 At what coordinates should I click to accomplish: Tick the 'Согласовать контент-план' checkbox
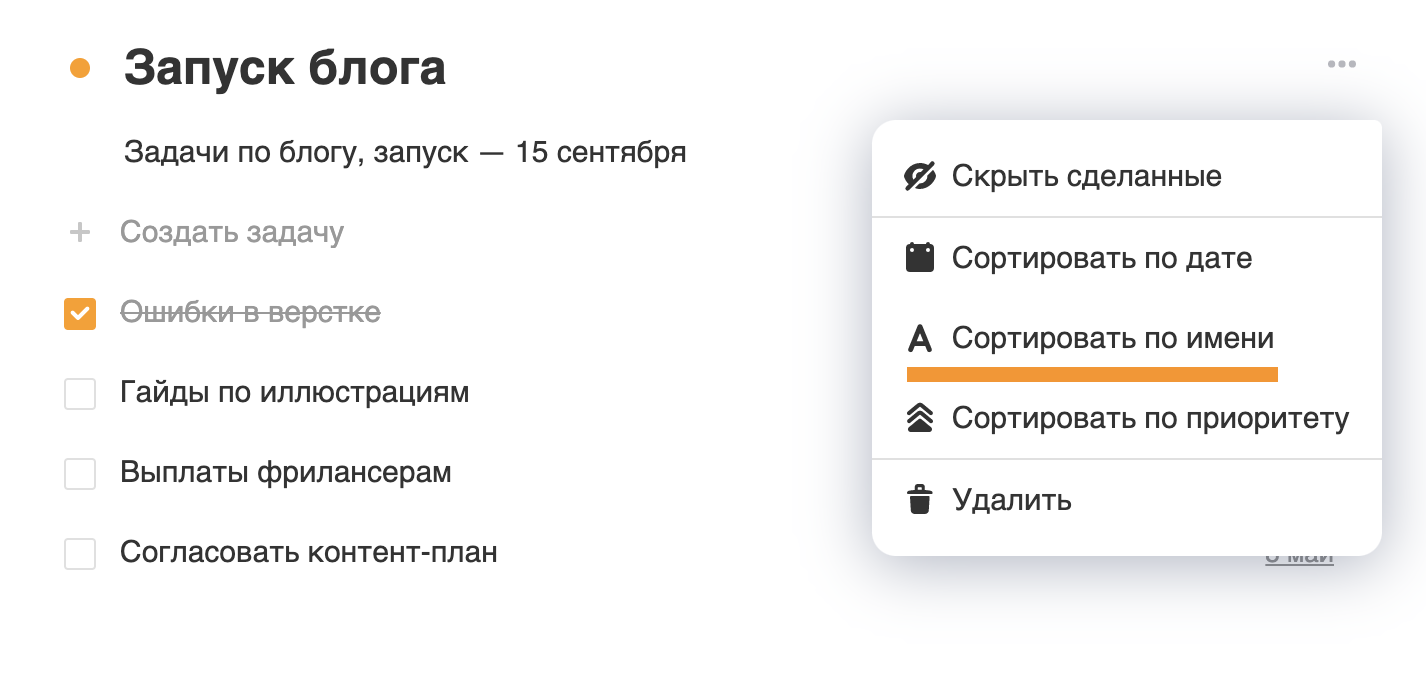80,553
